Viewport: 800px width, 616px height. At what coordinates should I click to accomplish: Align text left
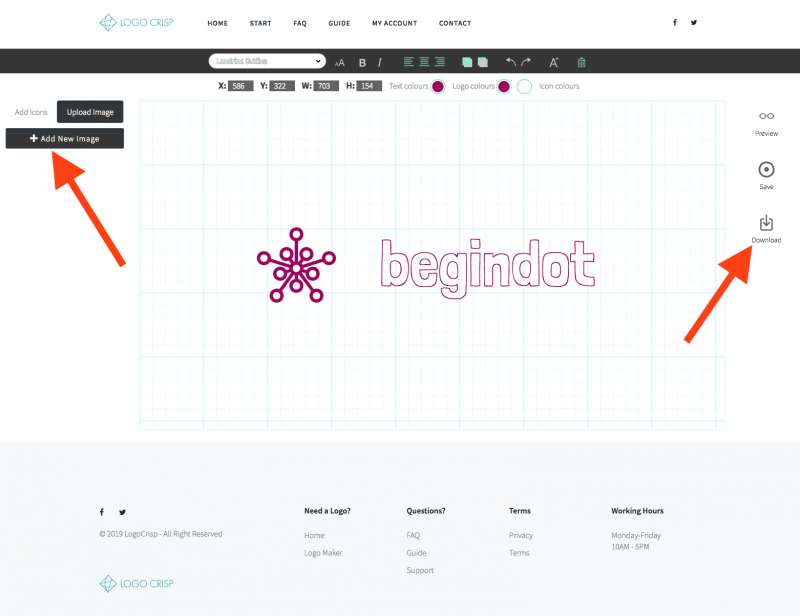click(409, 62)
